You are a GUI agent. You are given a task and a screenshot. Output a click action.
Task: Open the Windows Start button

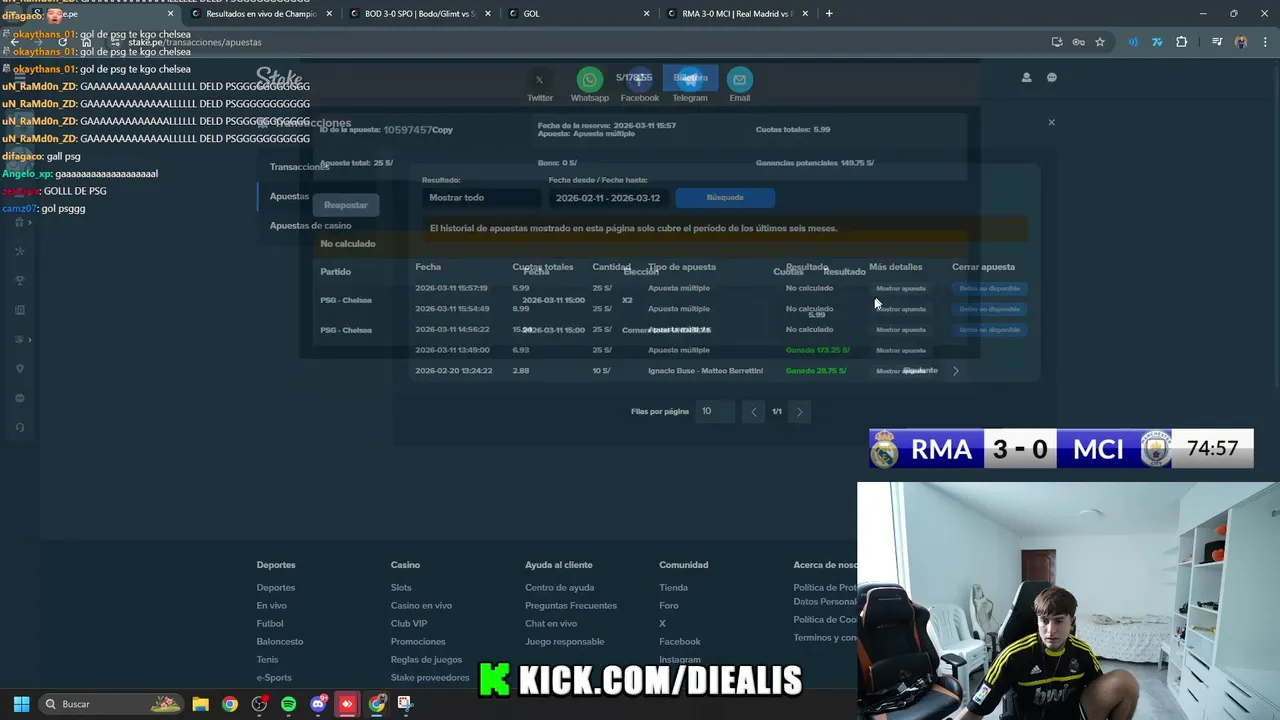point(21,704)
